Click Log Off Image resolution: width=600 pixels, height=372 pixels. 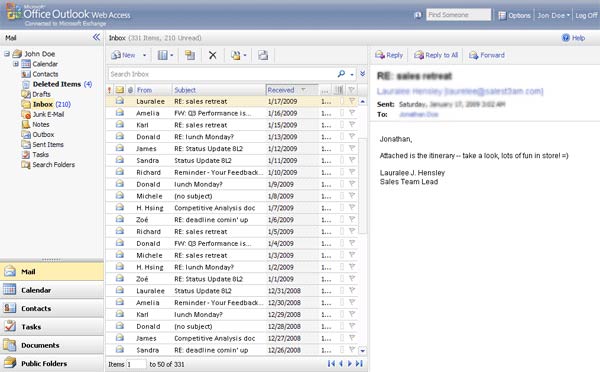coord(586,15)
